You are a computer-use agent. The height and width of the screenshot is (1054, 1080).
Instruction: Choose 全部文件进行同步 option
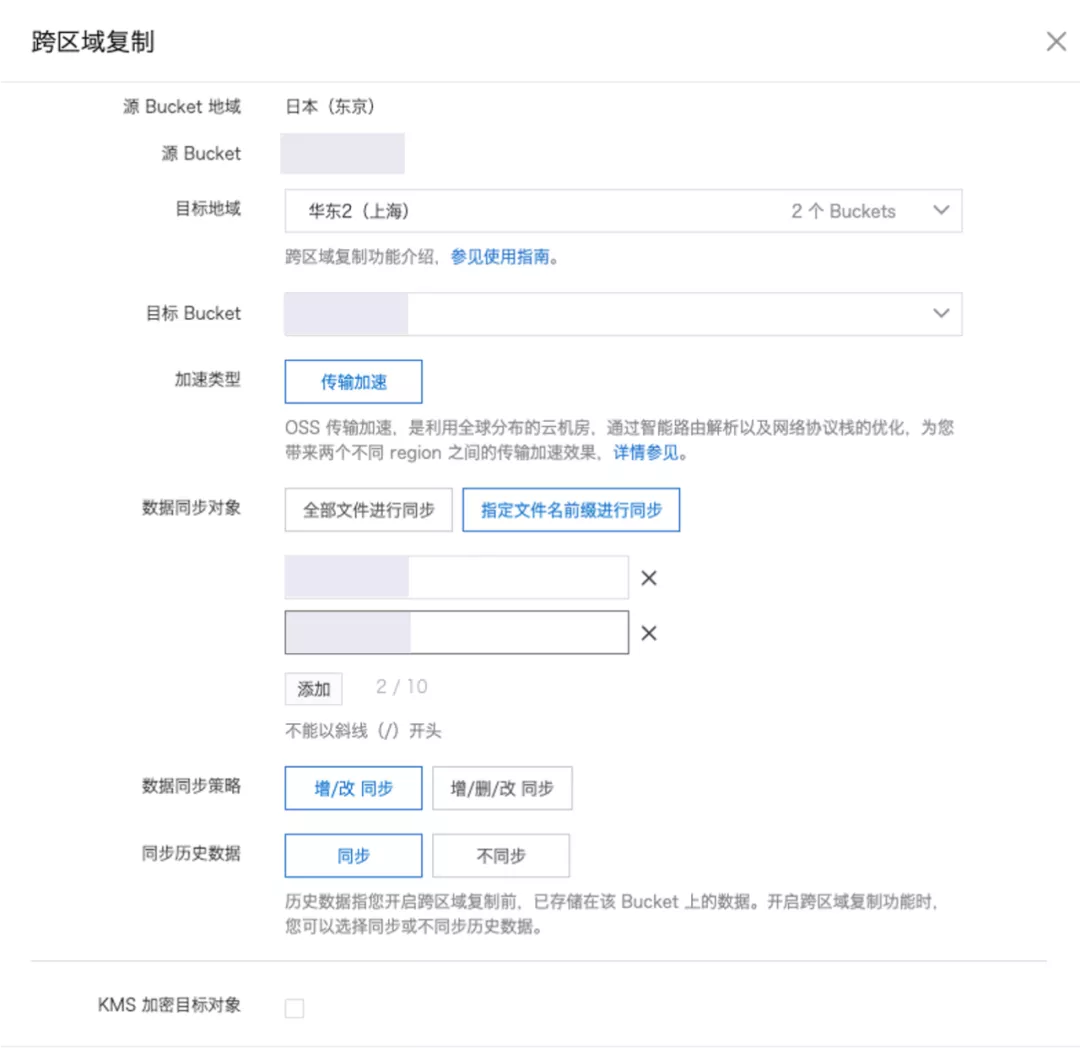point(368,510)
